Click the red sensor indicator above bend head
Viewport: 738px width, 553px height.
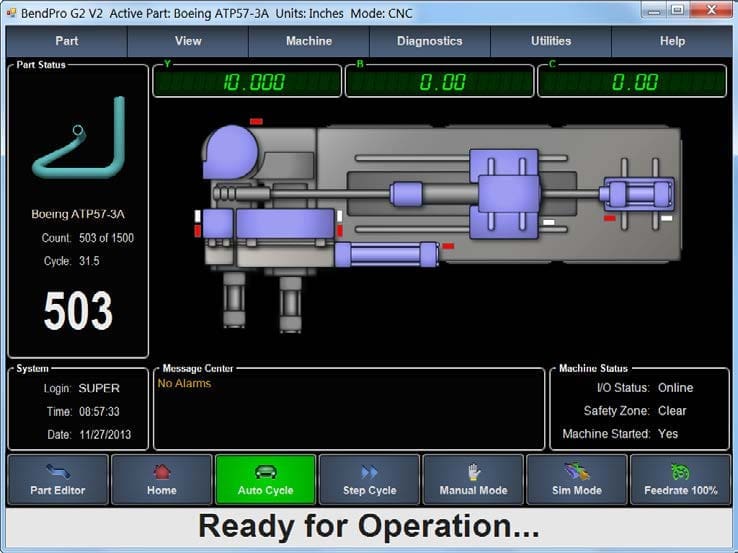[x=256, y=121]
